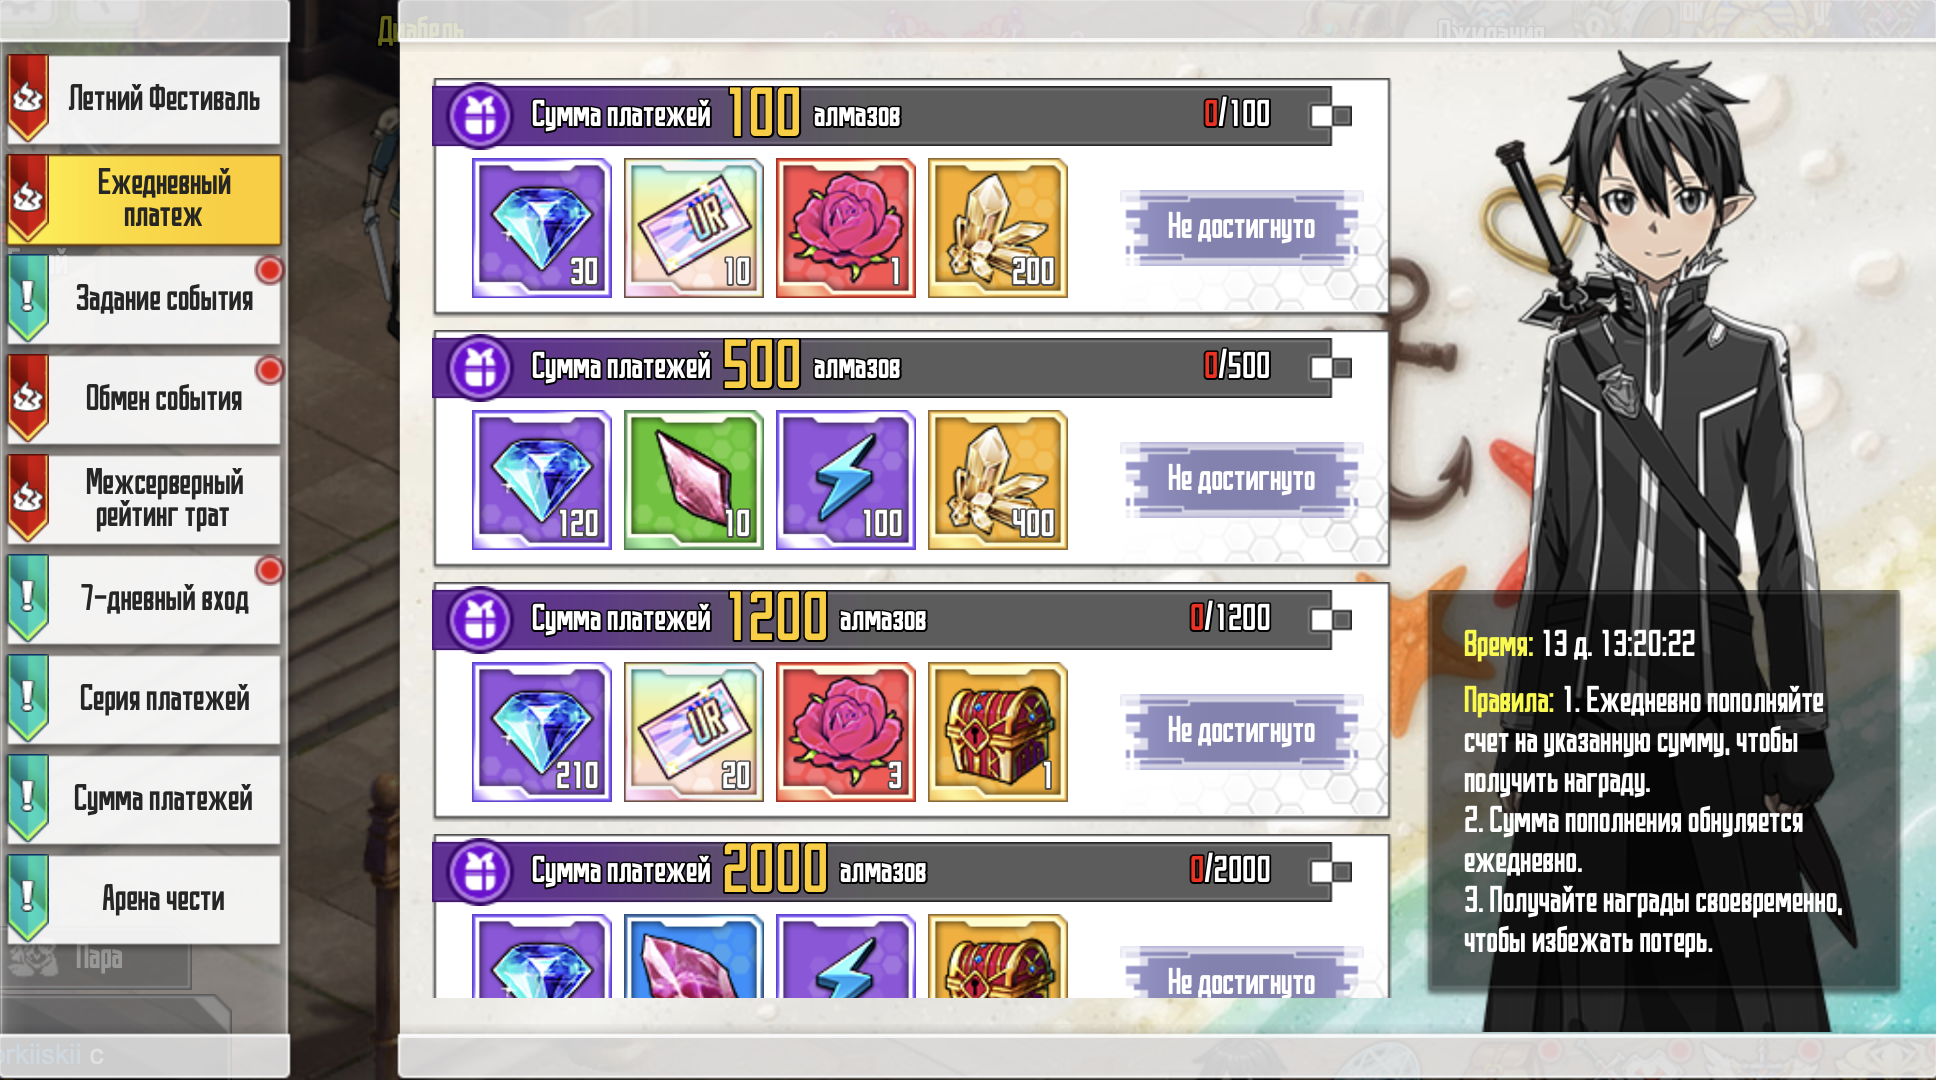Select the 30 diamonds reward icon
1936x1080 pixels.
click(x=541, y=228)
